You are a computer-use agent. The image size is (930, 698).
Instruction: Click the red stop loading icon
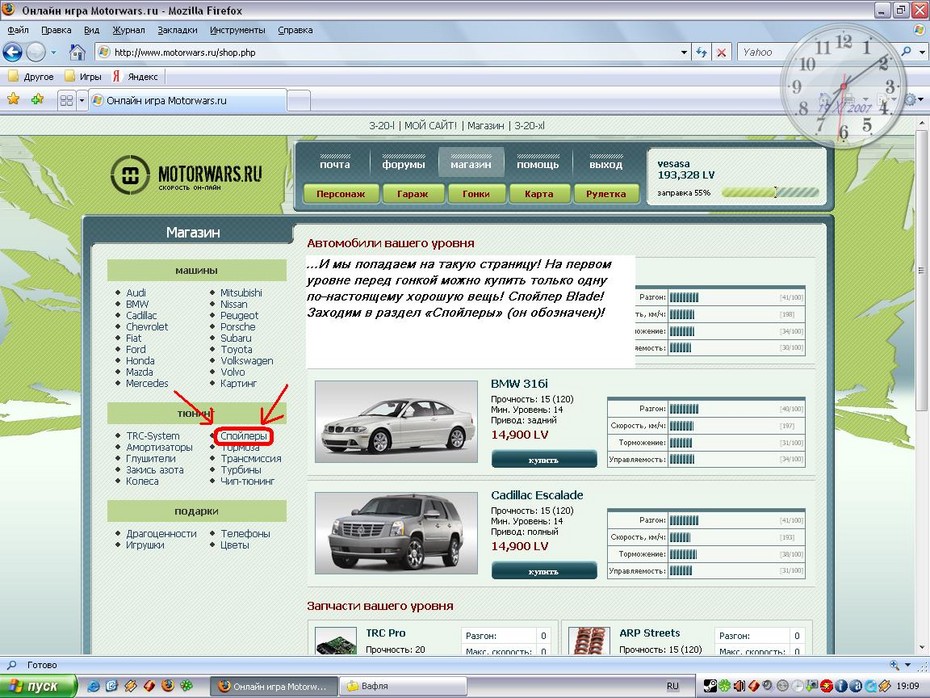tap(721, 52)
